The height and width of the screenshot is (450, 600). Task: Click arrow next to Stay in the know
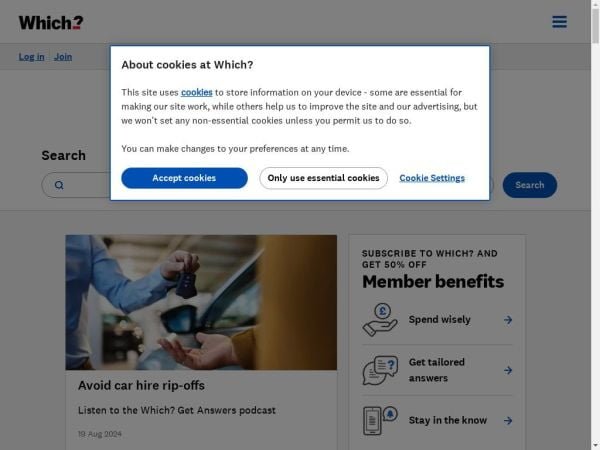click(508, 421)
